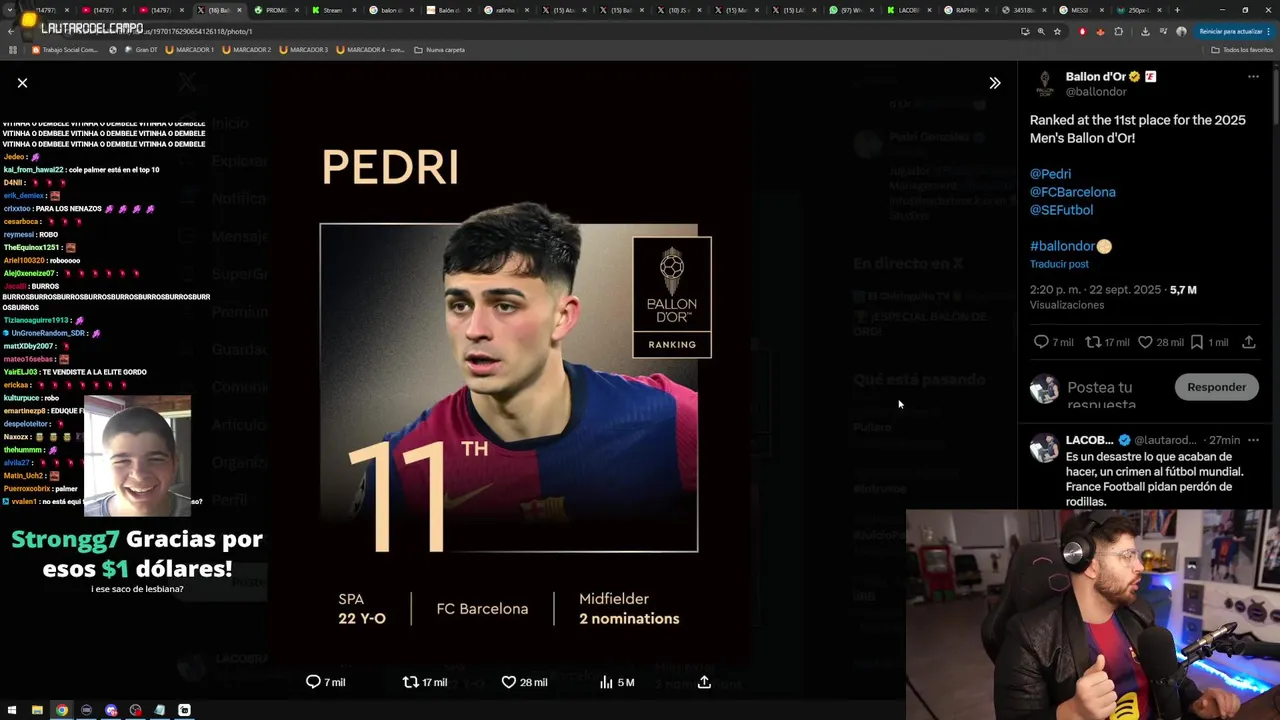Switch to the RAPHIN Google tab
Viewport: 1280px width, 720px height.
[966, 10]
